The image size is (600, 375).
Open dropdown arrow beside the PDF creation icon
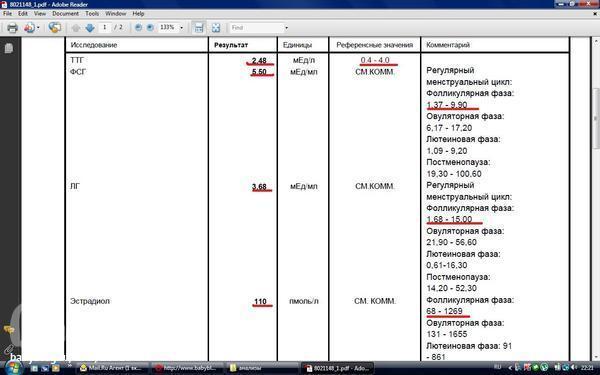point(38,28)
